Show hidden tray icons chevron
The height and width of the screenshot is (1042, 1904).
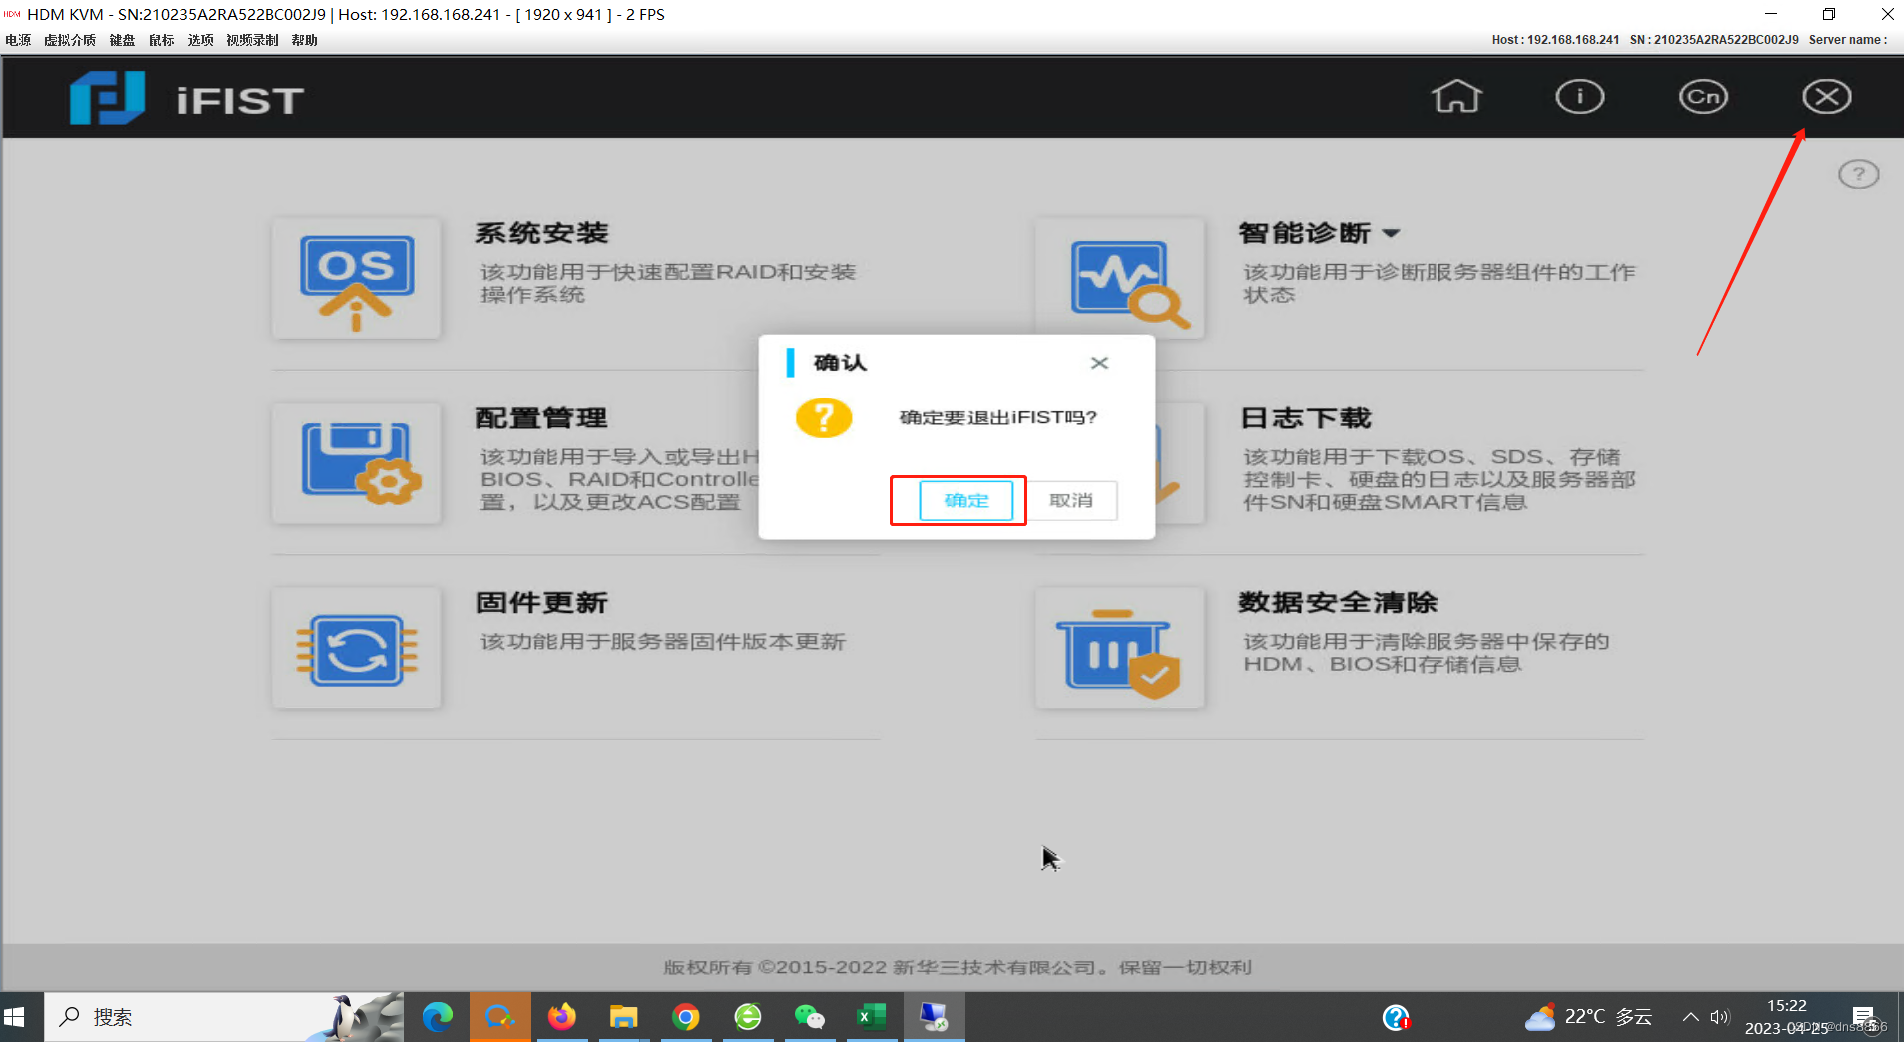[x=1690, y=1017]
